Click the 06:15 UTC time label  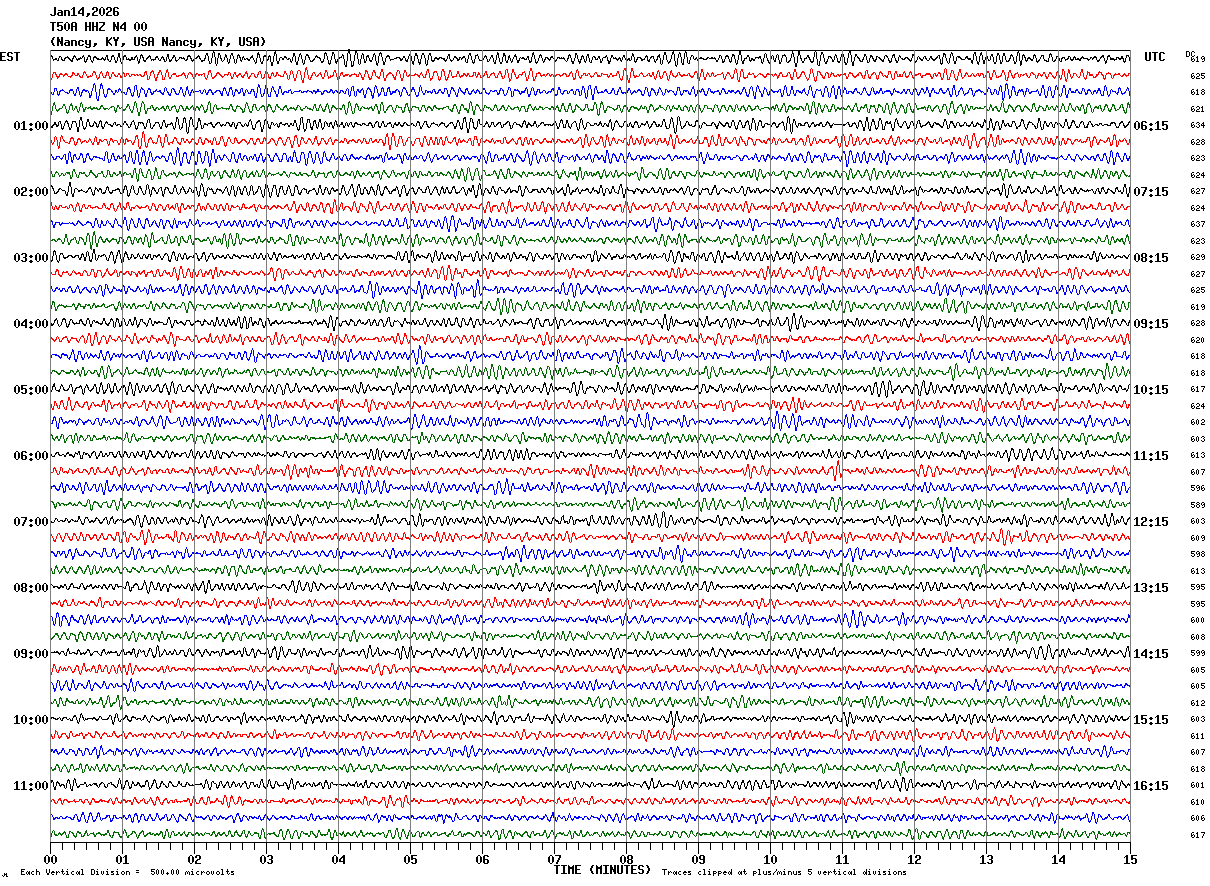pos(1151,126)
